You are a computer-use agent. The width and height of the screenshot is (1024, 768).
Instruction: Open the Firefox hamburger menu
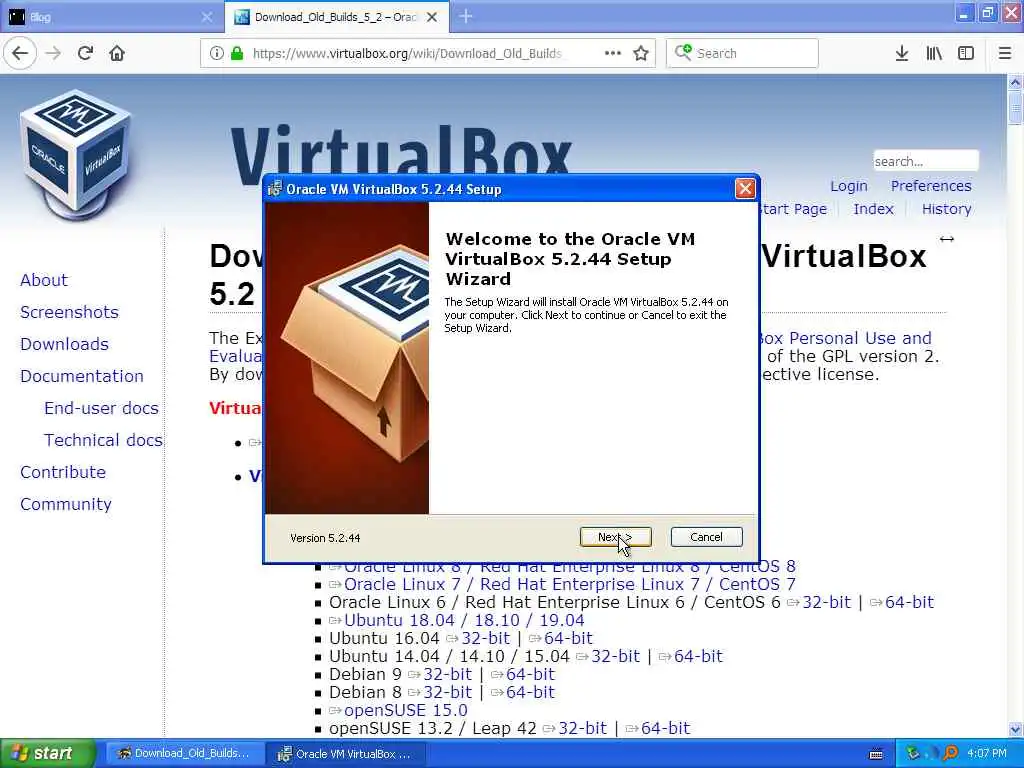pyautogui.click(x=1005, y=53)
